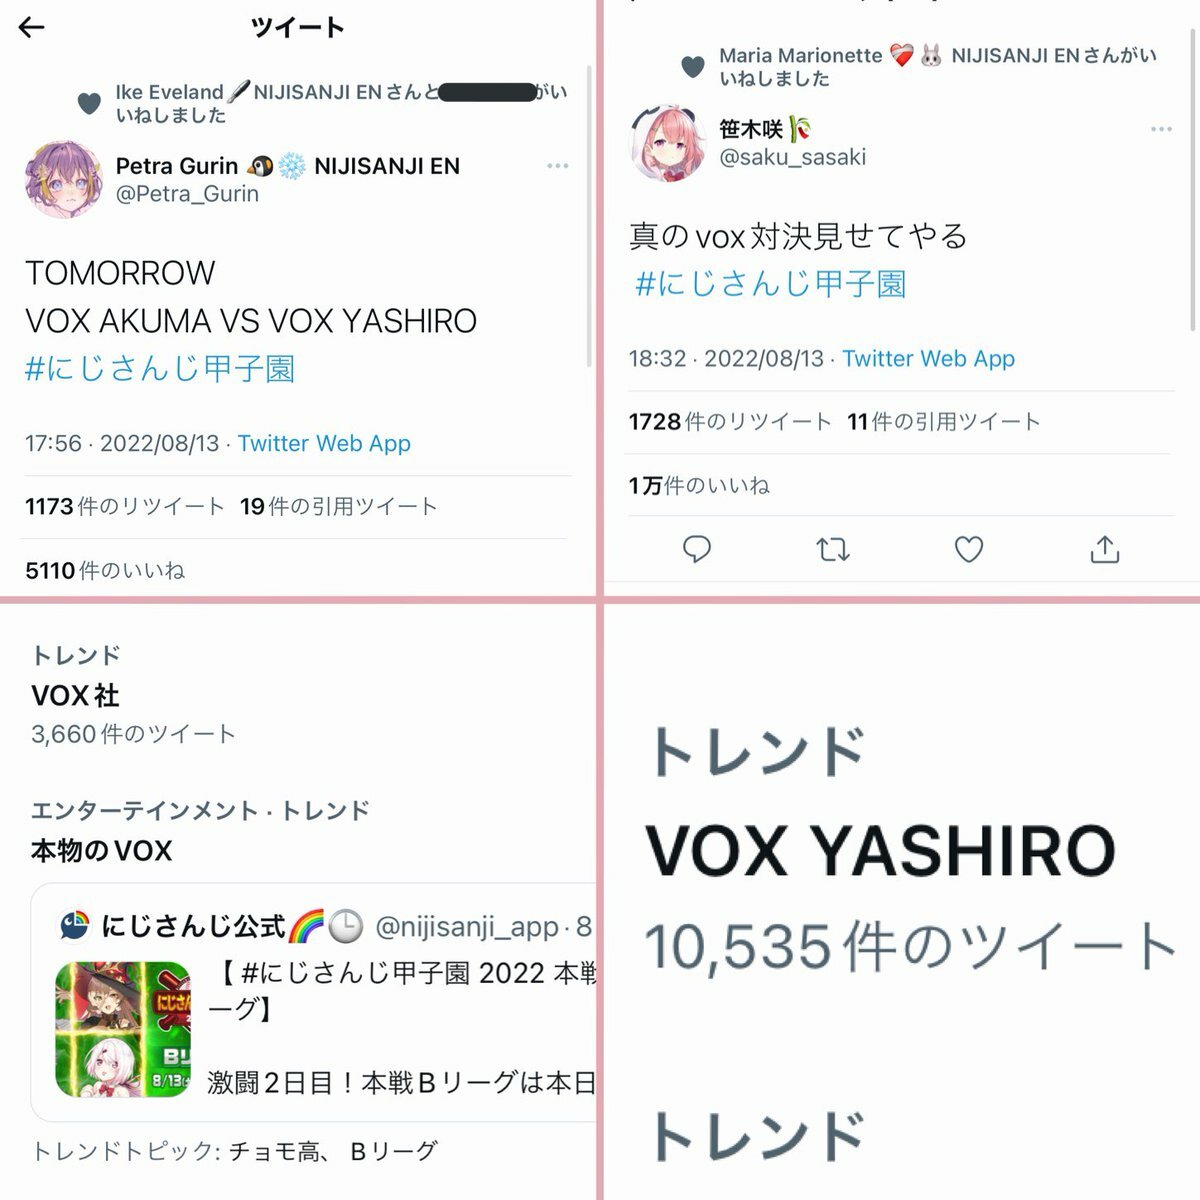
Task: View the 11 quote tweets list
Action: [x=943, y=422]
